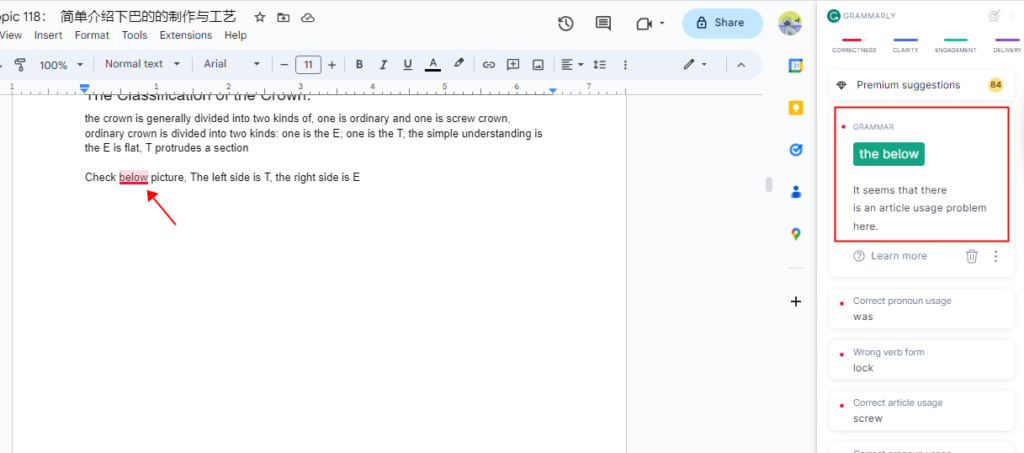Open the Arial font dropdown
This screenshot has width=1024, height=453.
(x=232, y=64)
